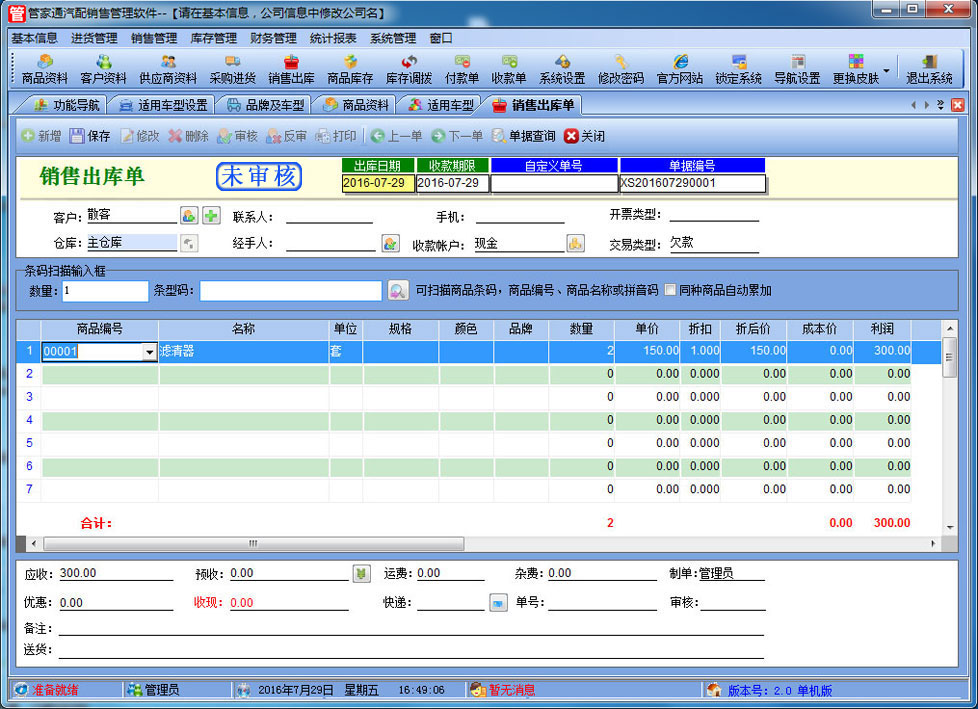Open 商品资料 from the main toolbar
This screenshot has width=978, height=709.
[44, 69]
